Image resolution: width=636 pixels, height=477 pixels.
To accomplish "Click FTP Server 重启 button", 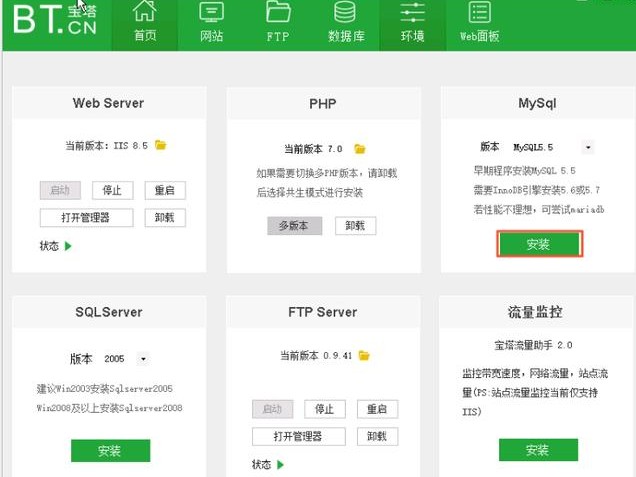I will (x=377, y=409).
